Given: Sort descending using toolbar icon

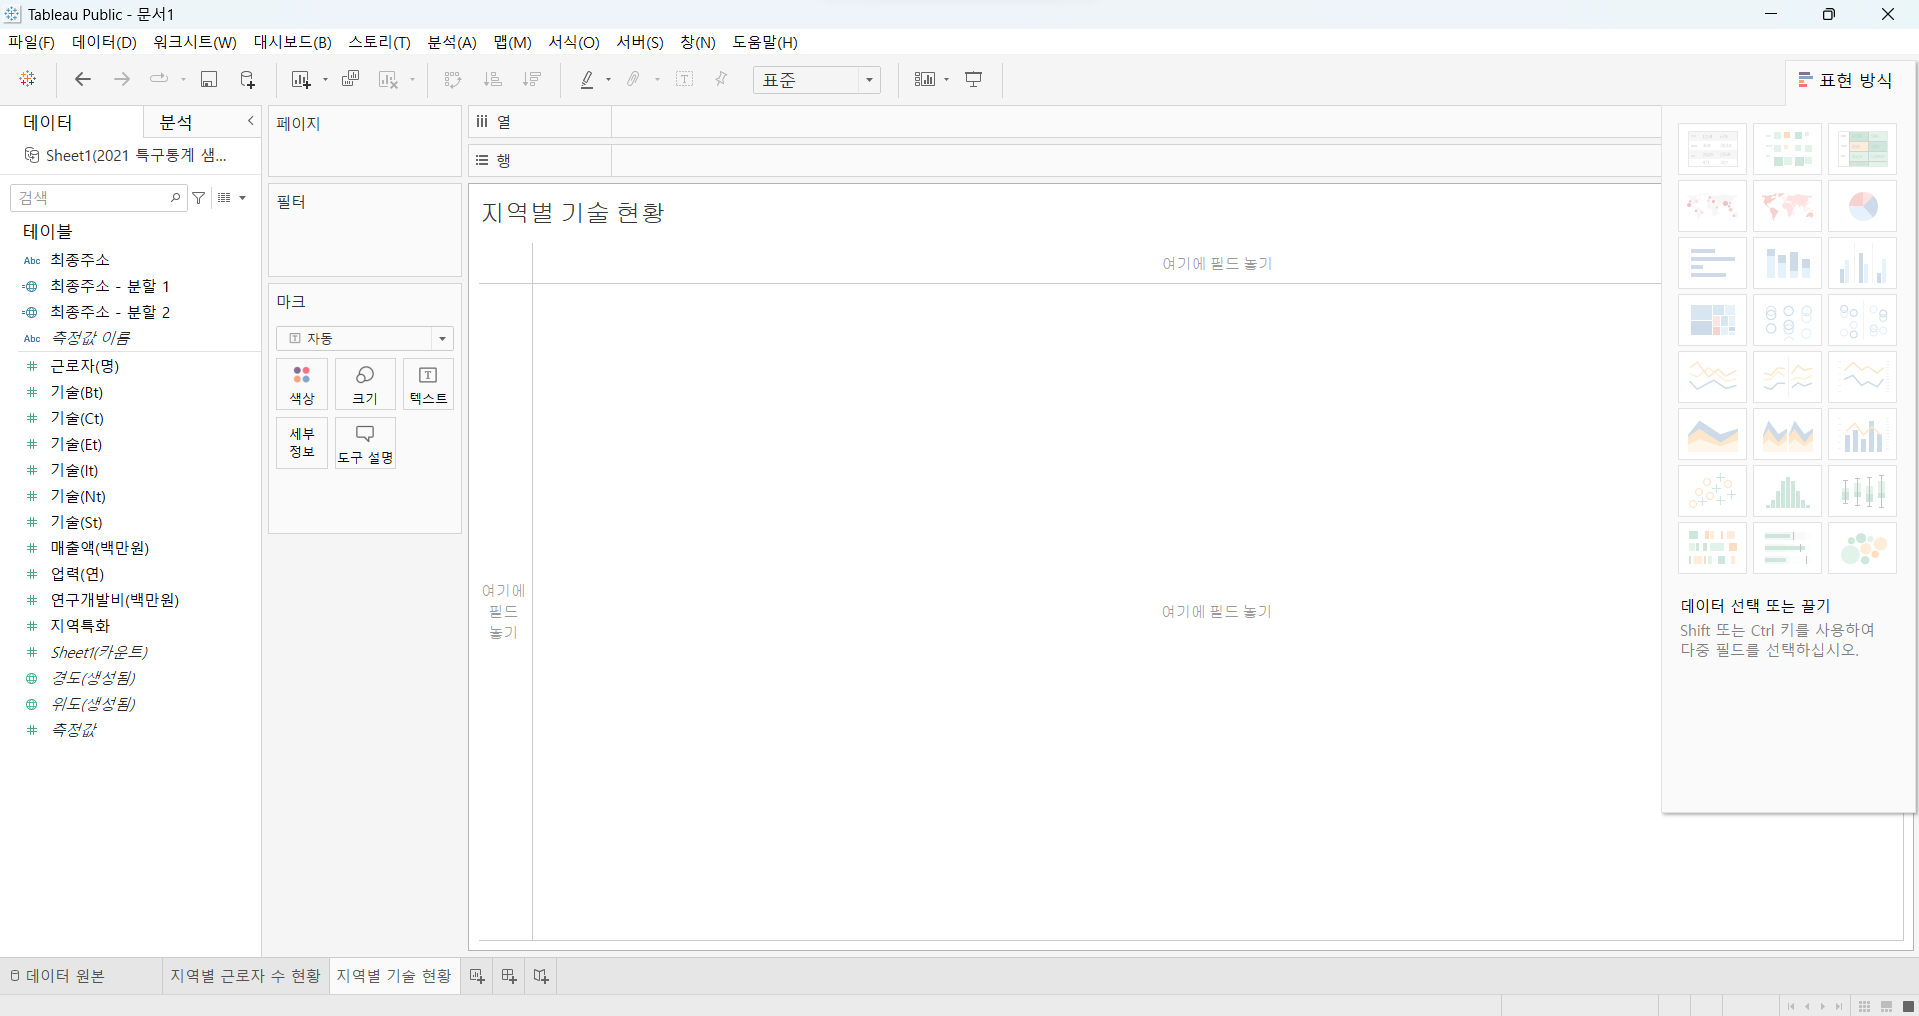Looking at the screenshot, I should click(532, 79).
